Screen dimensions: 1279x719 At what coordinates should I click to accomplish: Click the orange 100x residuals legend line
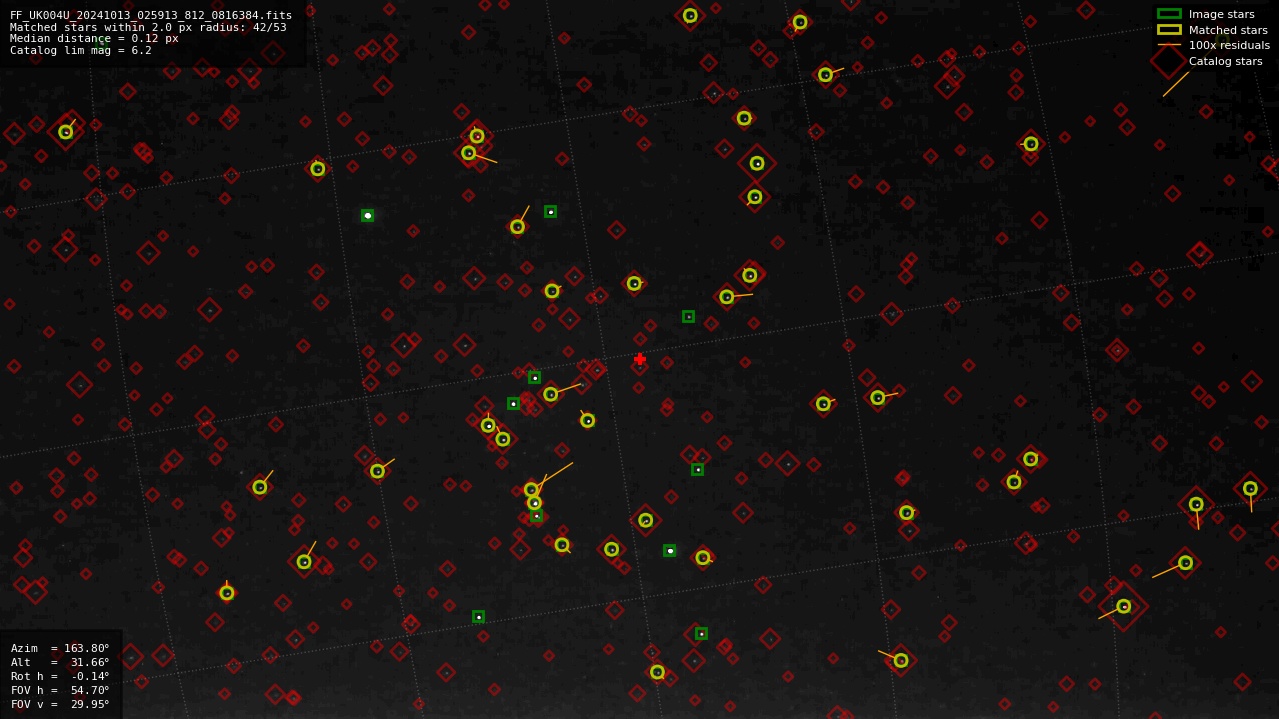pyautogui.click(x=1169, y=45)
